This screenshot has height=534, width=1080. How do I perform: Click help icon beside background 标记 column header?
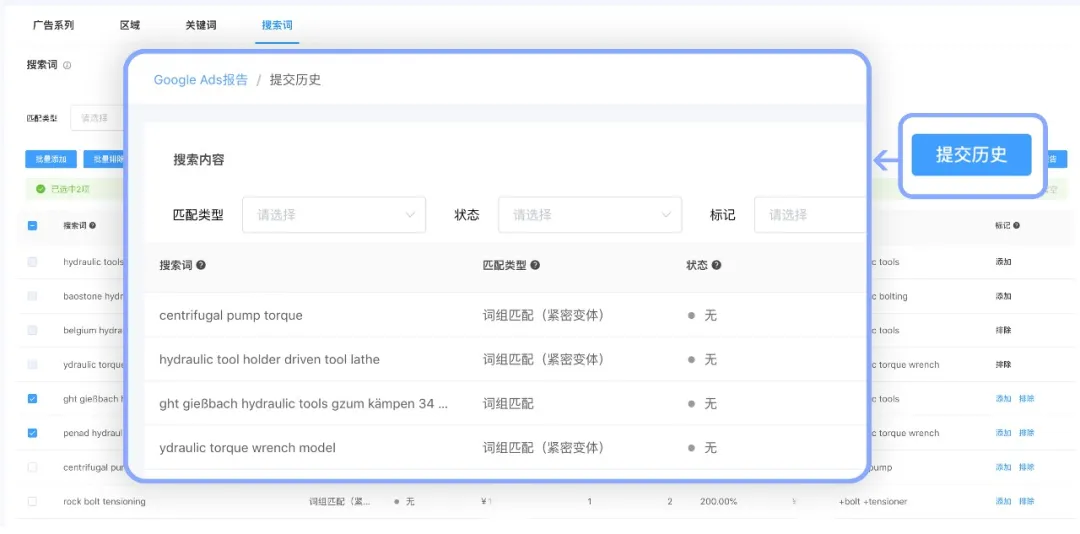click(1016, 225)
